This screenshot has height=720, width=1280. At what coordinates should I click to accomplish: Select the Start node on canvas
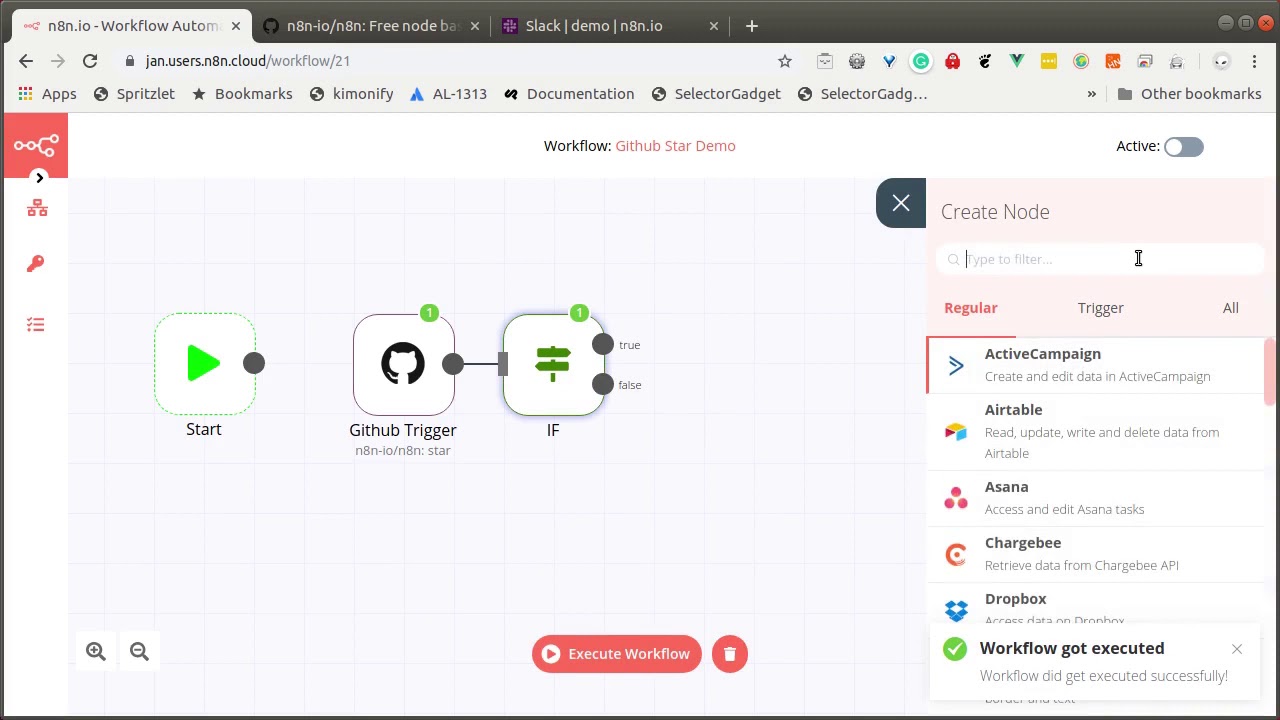[x=204, y=364]
